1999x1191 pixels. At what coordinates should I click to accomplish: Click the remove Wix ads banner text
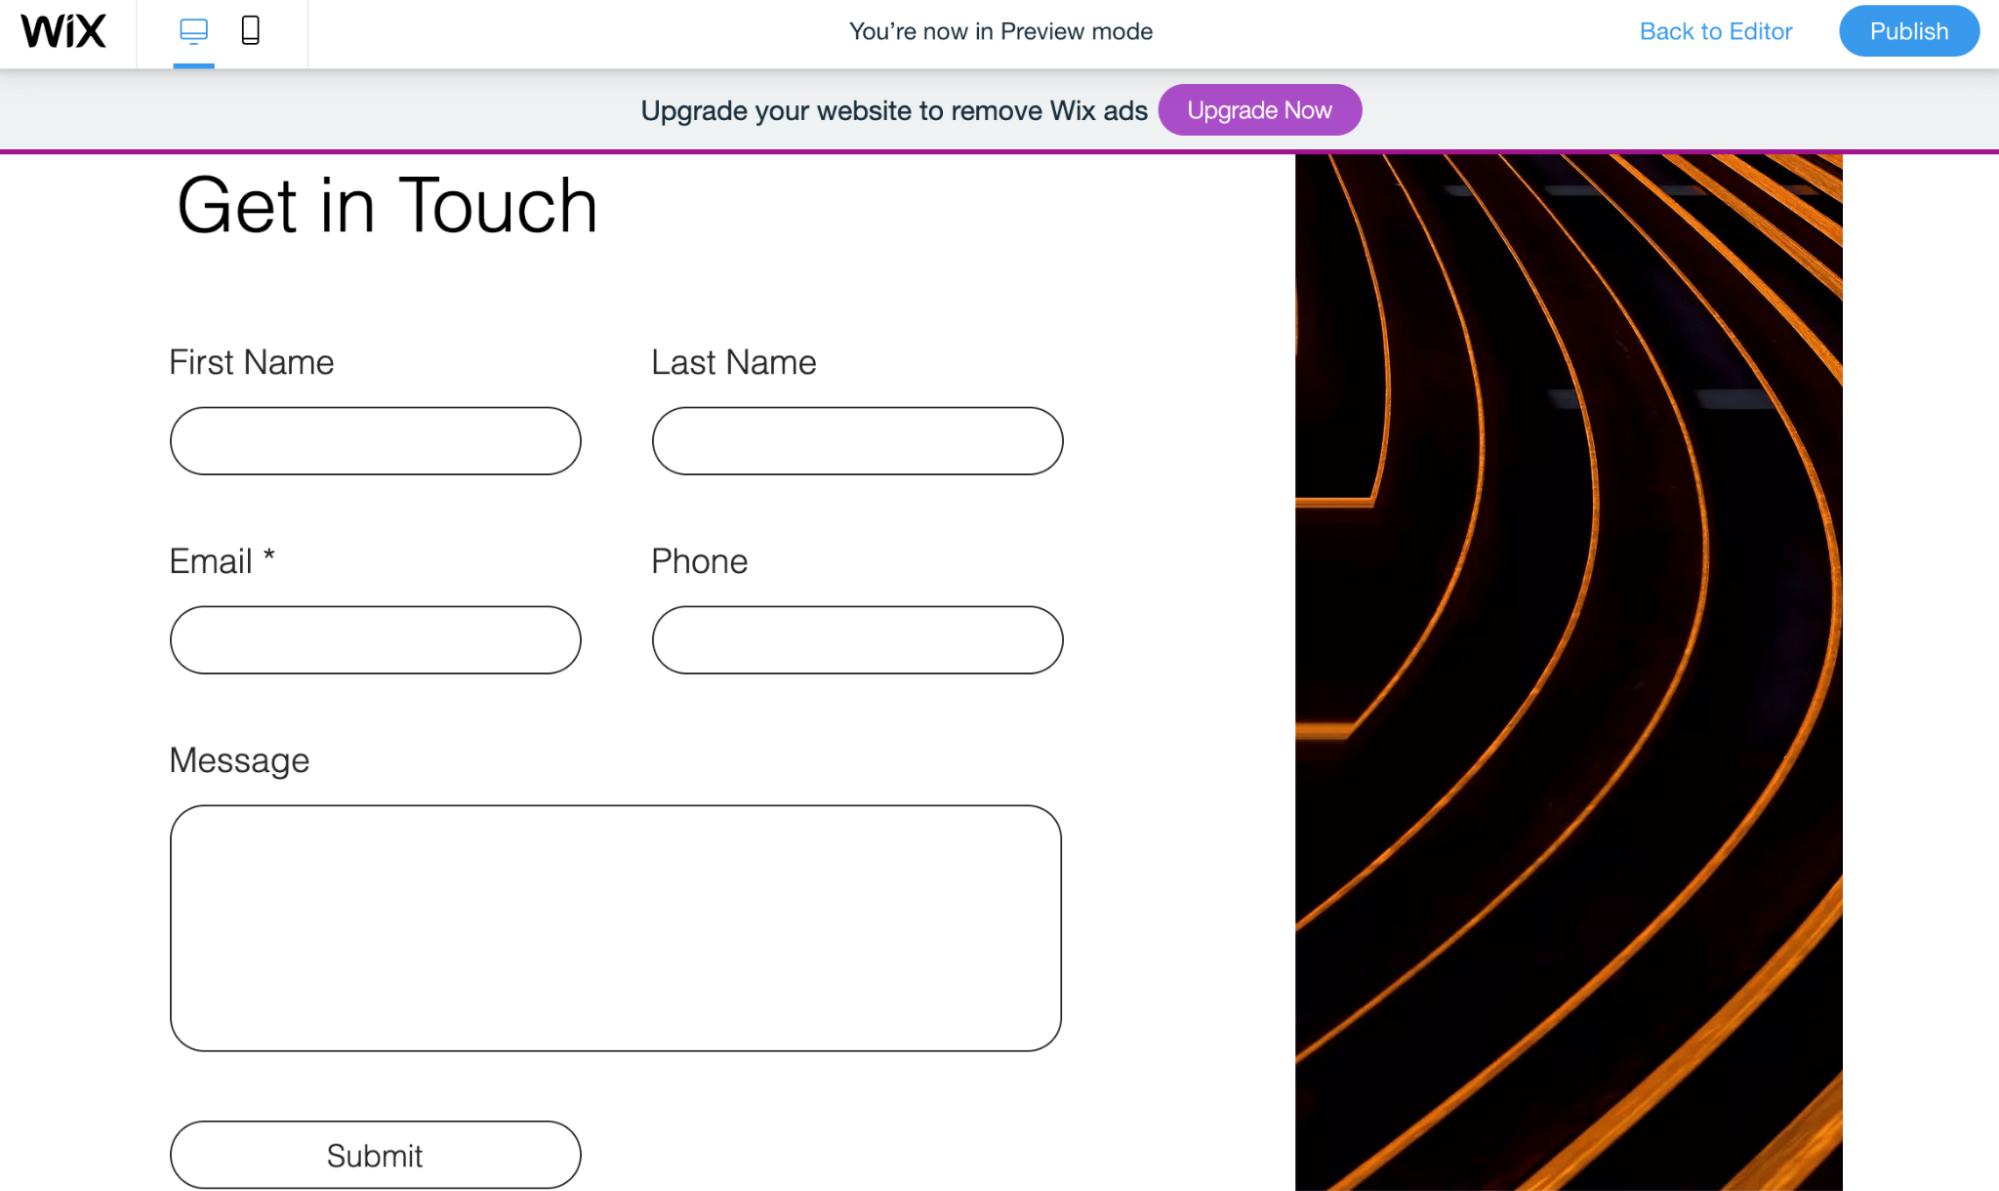[893, 110]
